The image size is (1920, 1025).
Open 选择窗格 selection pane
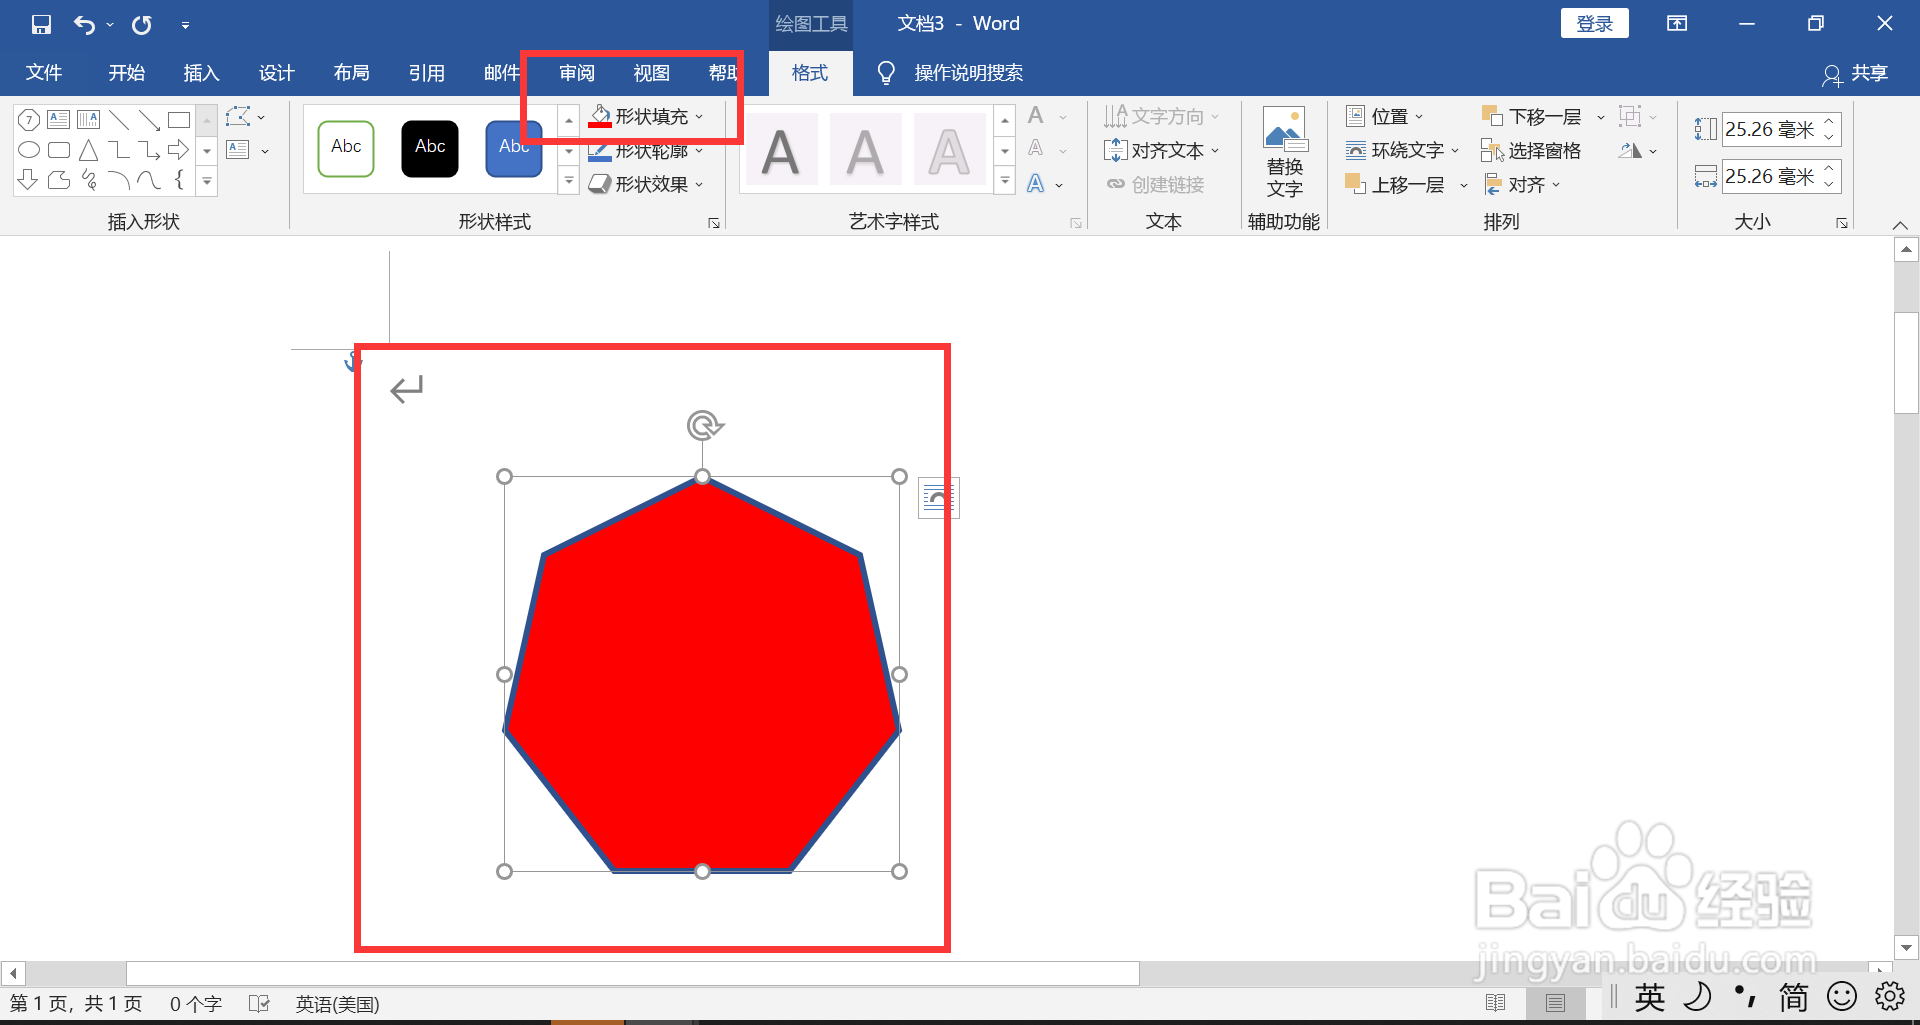(x=1531, y=151)
